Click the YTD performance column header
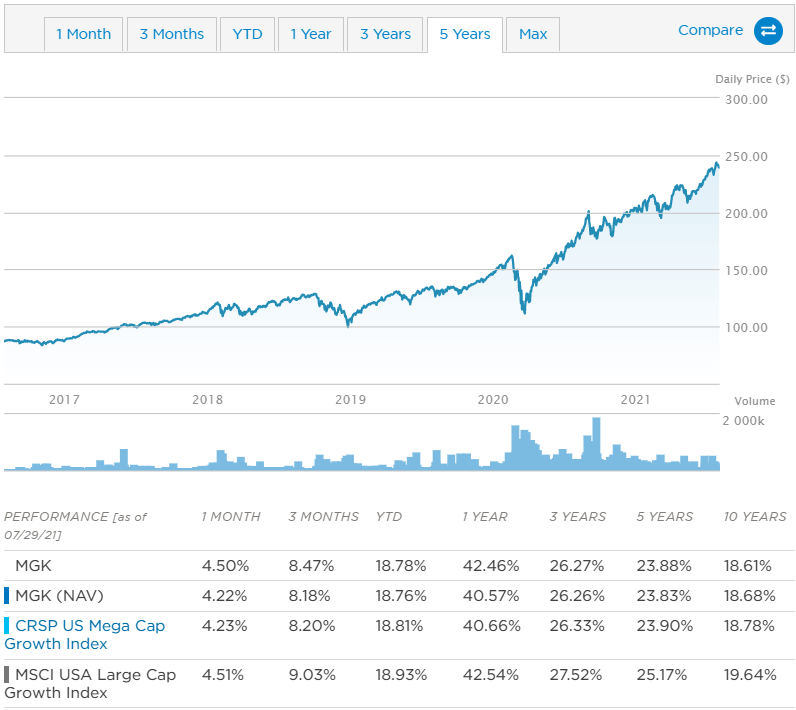 click(389, 517)
